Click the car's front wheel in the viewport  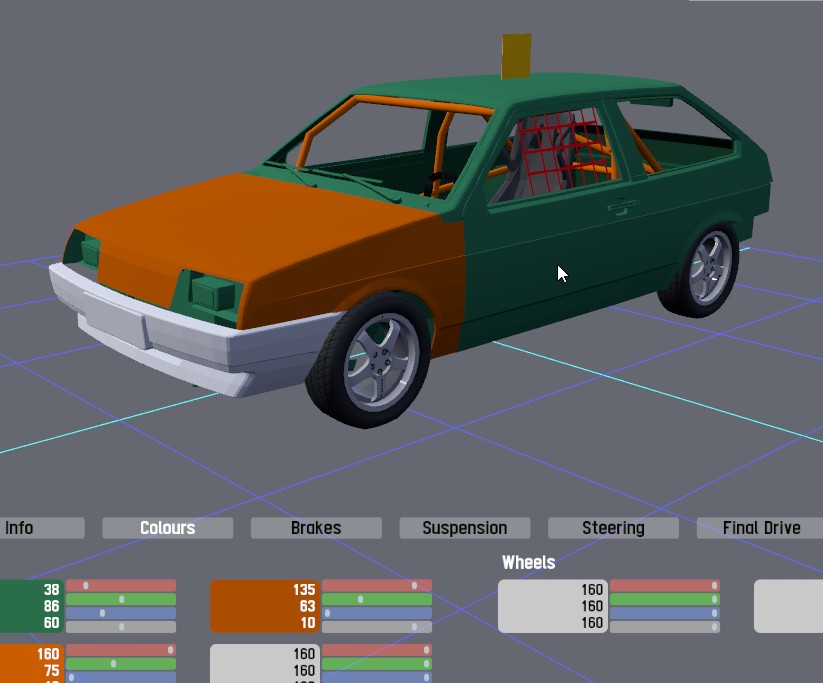[x=370, y=361]
